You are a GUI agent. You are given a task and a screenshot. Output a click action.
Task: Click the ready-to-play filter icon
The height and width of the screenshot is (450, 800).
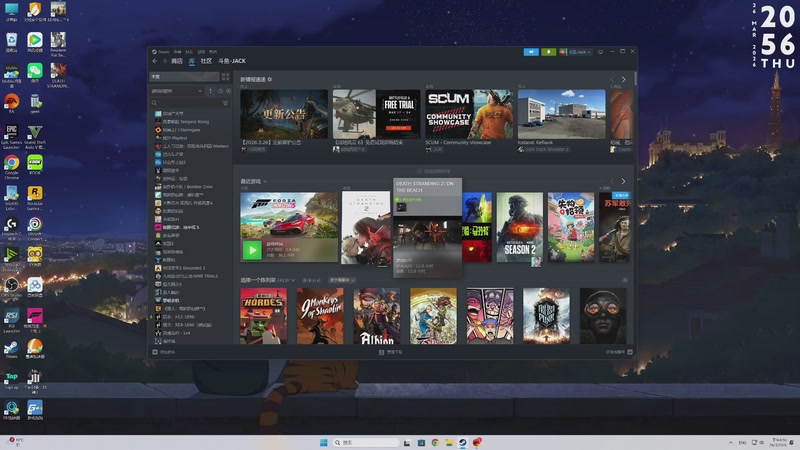tap(228, 91)
